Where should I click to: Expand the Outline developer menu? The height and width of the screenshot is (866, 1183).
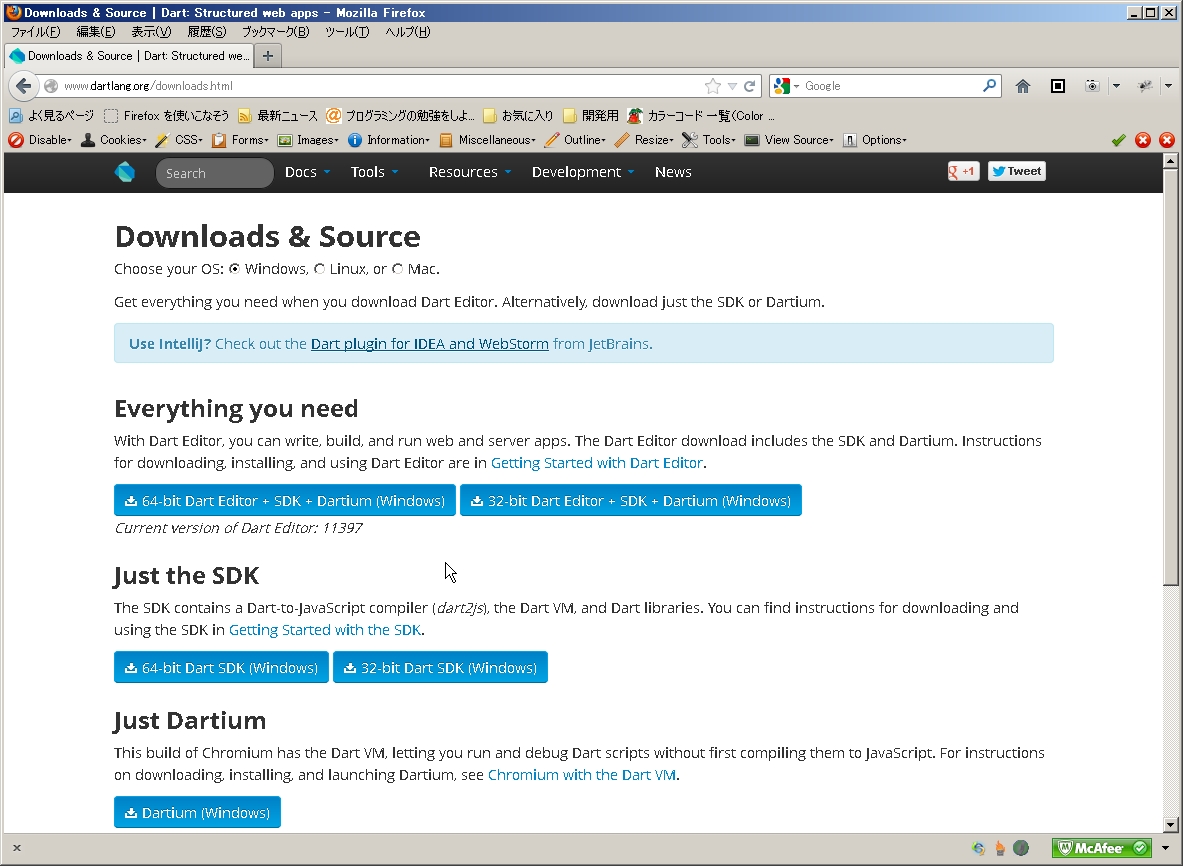click(x=575, y=140)
